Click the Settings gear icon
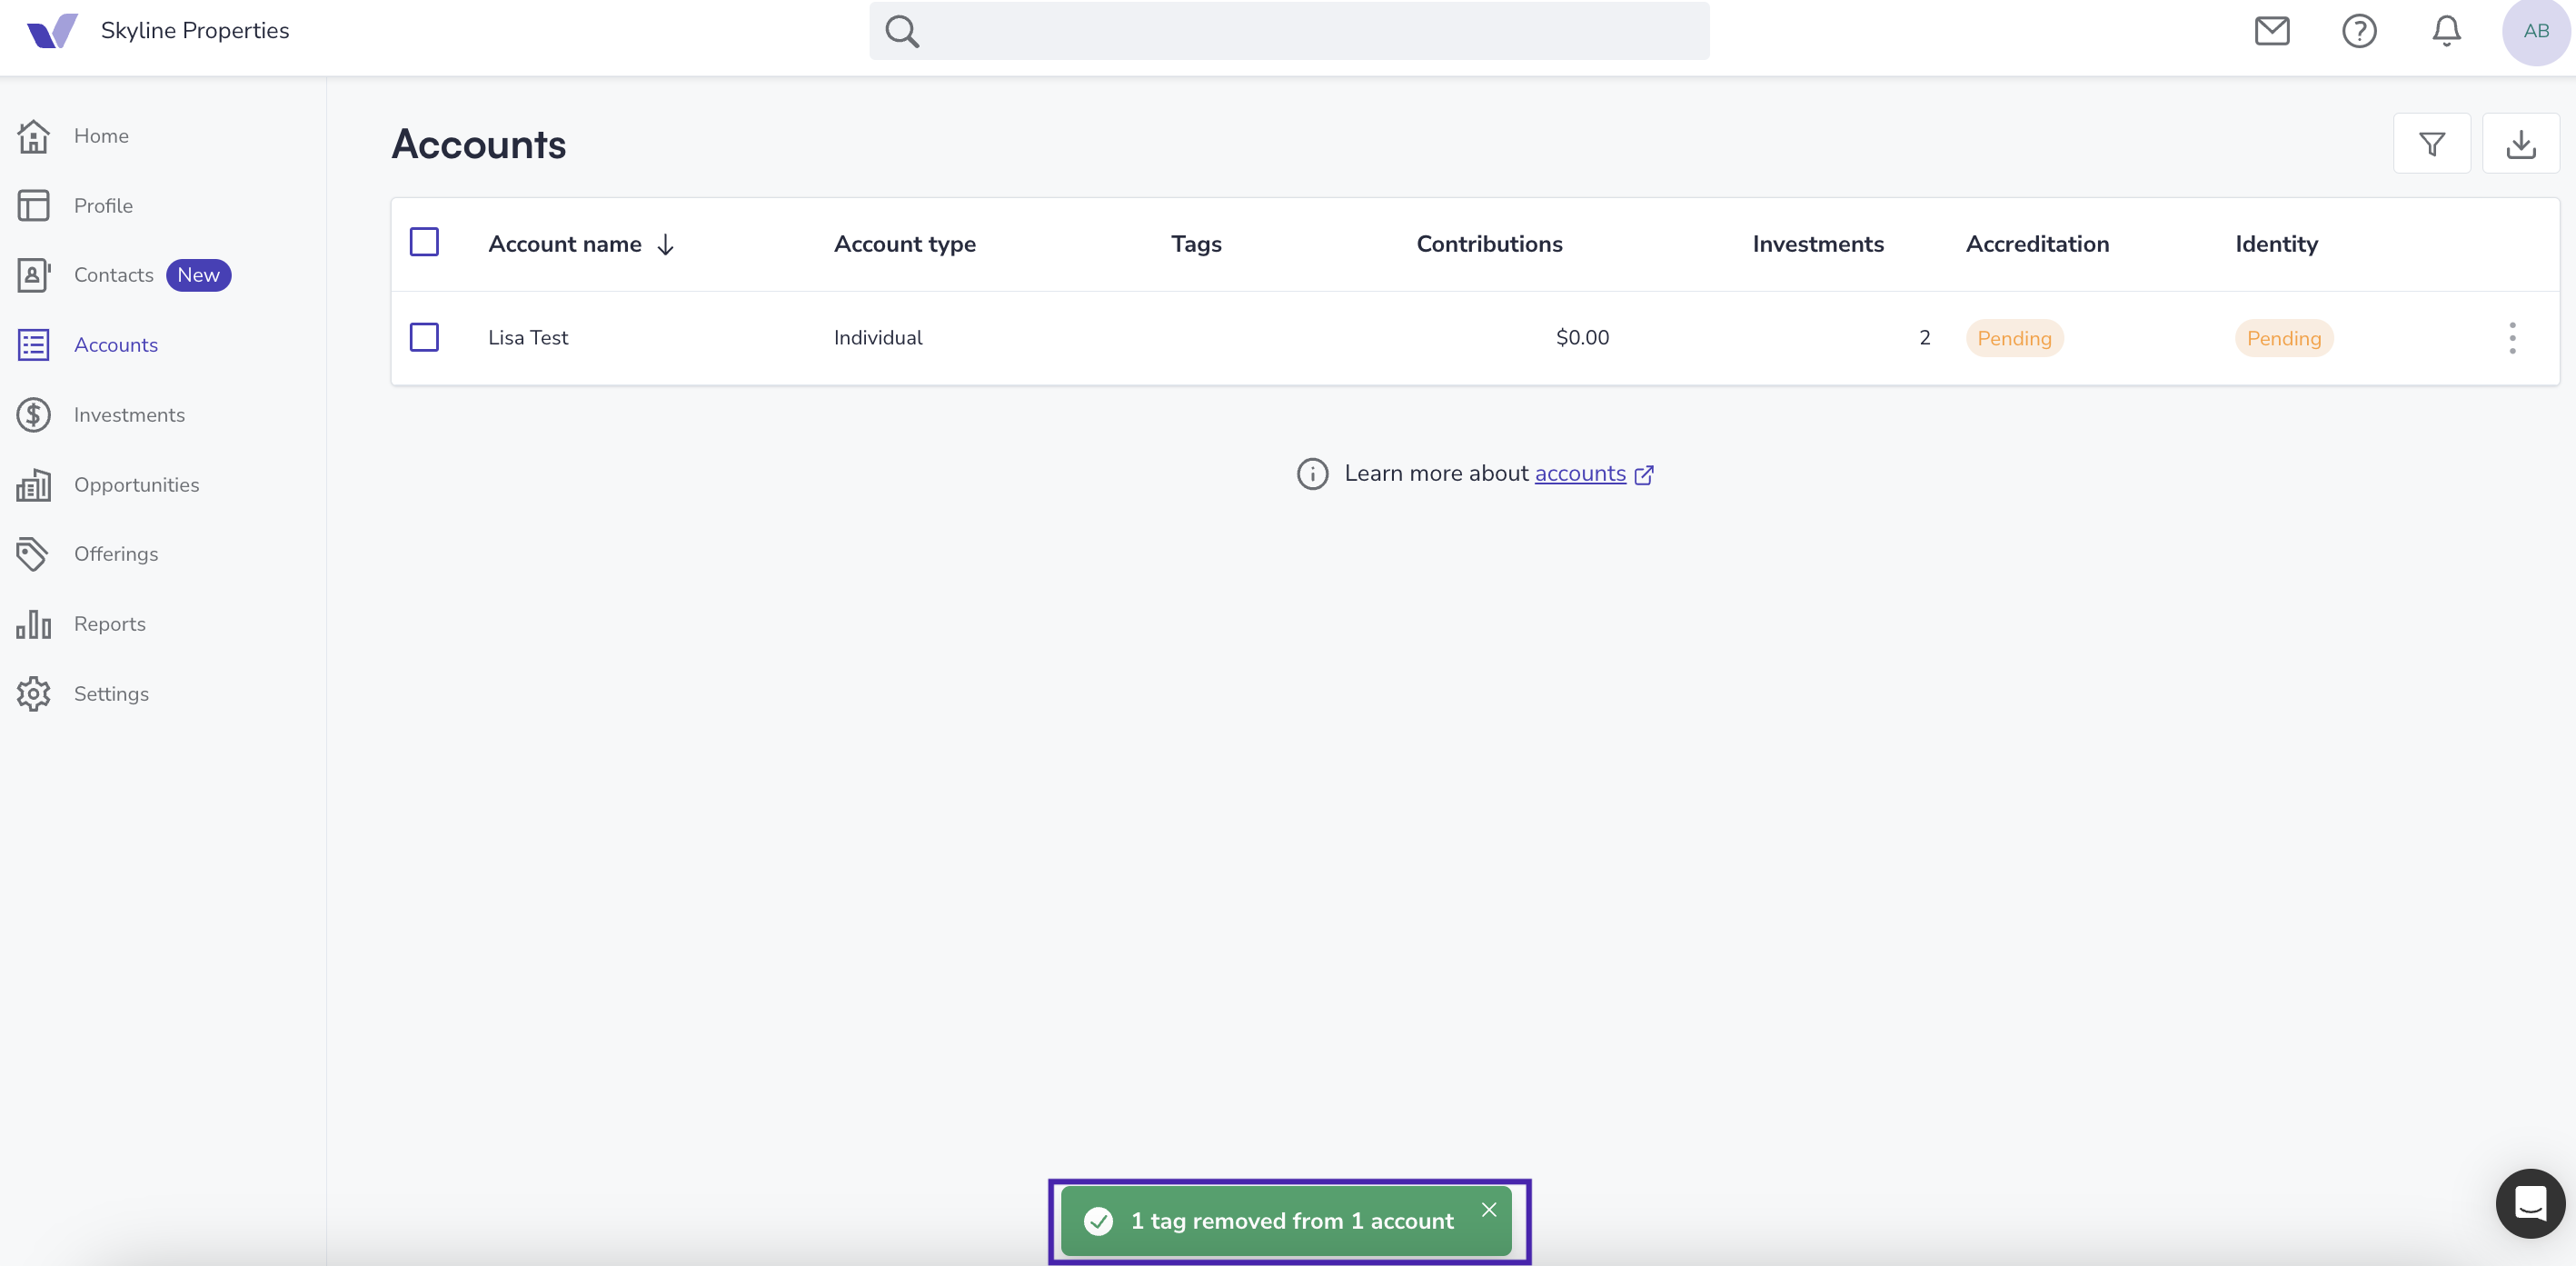Image resolution: width=2576 pixels, height=1266 pixels. pyautogui.click(x=33, y=694)
